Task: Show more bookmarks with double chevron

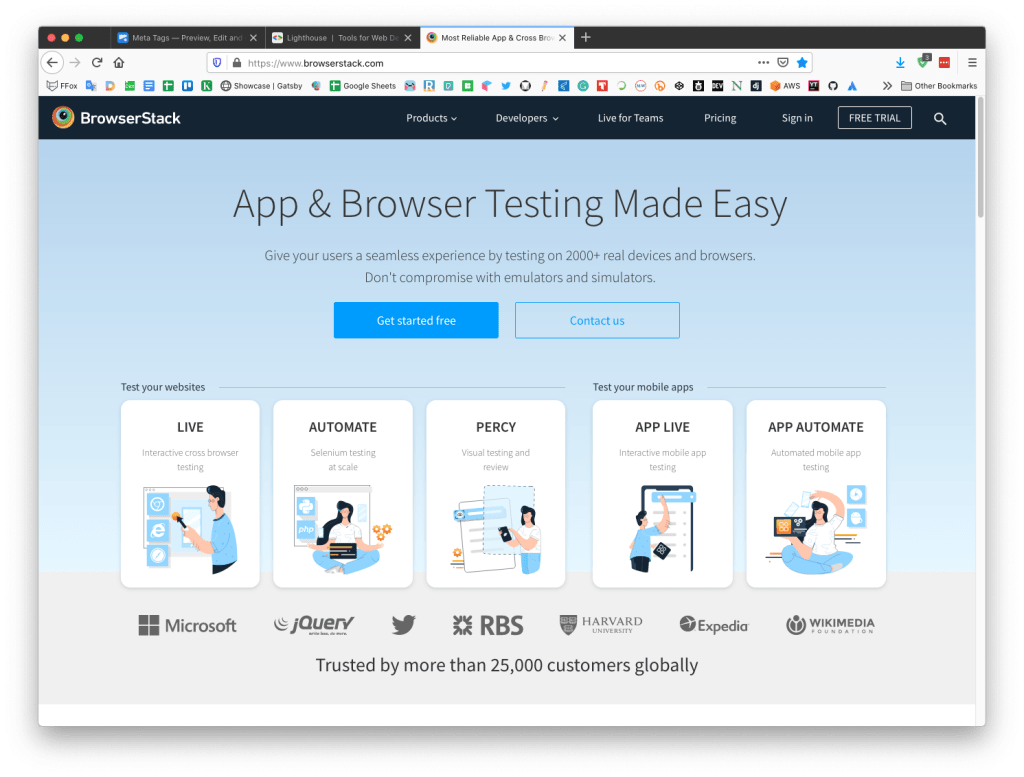Action: (x=887, y=86)
